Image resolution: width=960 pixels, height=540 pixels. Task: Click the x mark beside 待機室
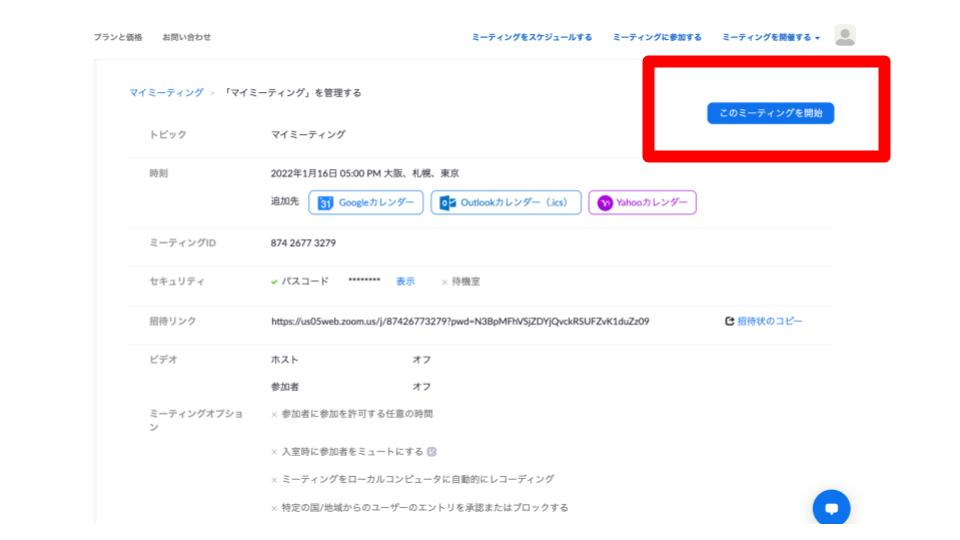pos(444,282)
